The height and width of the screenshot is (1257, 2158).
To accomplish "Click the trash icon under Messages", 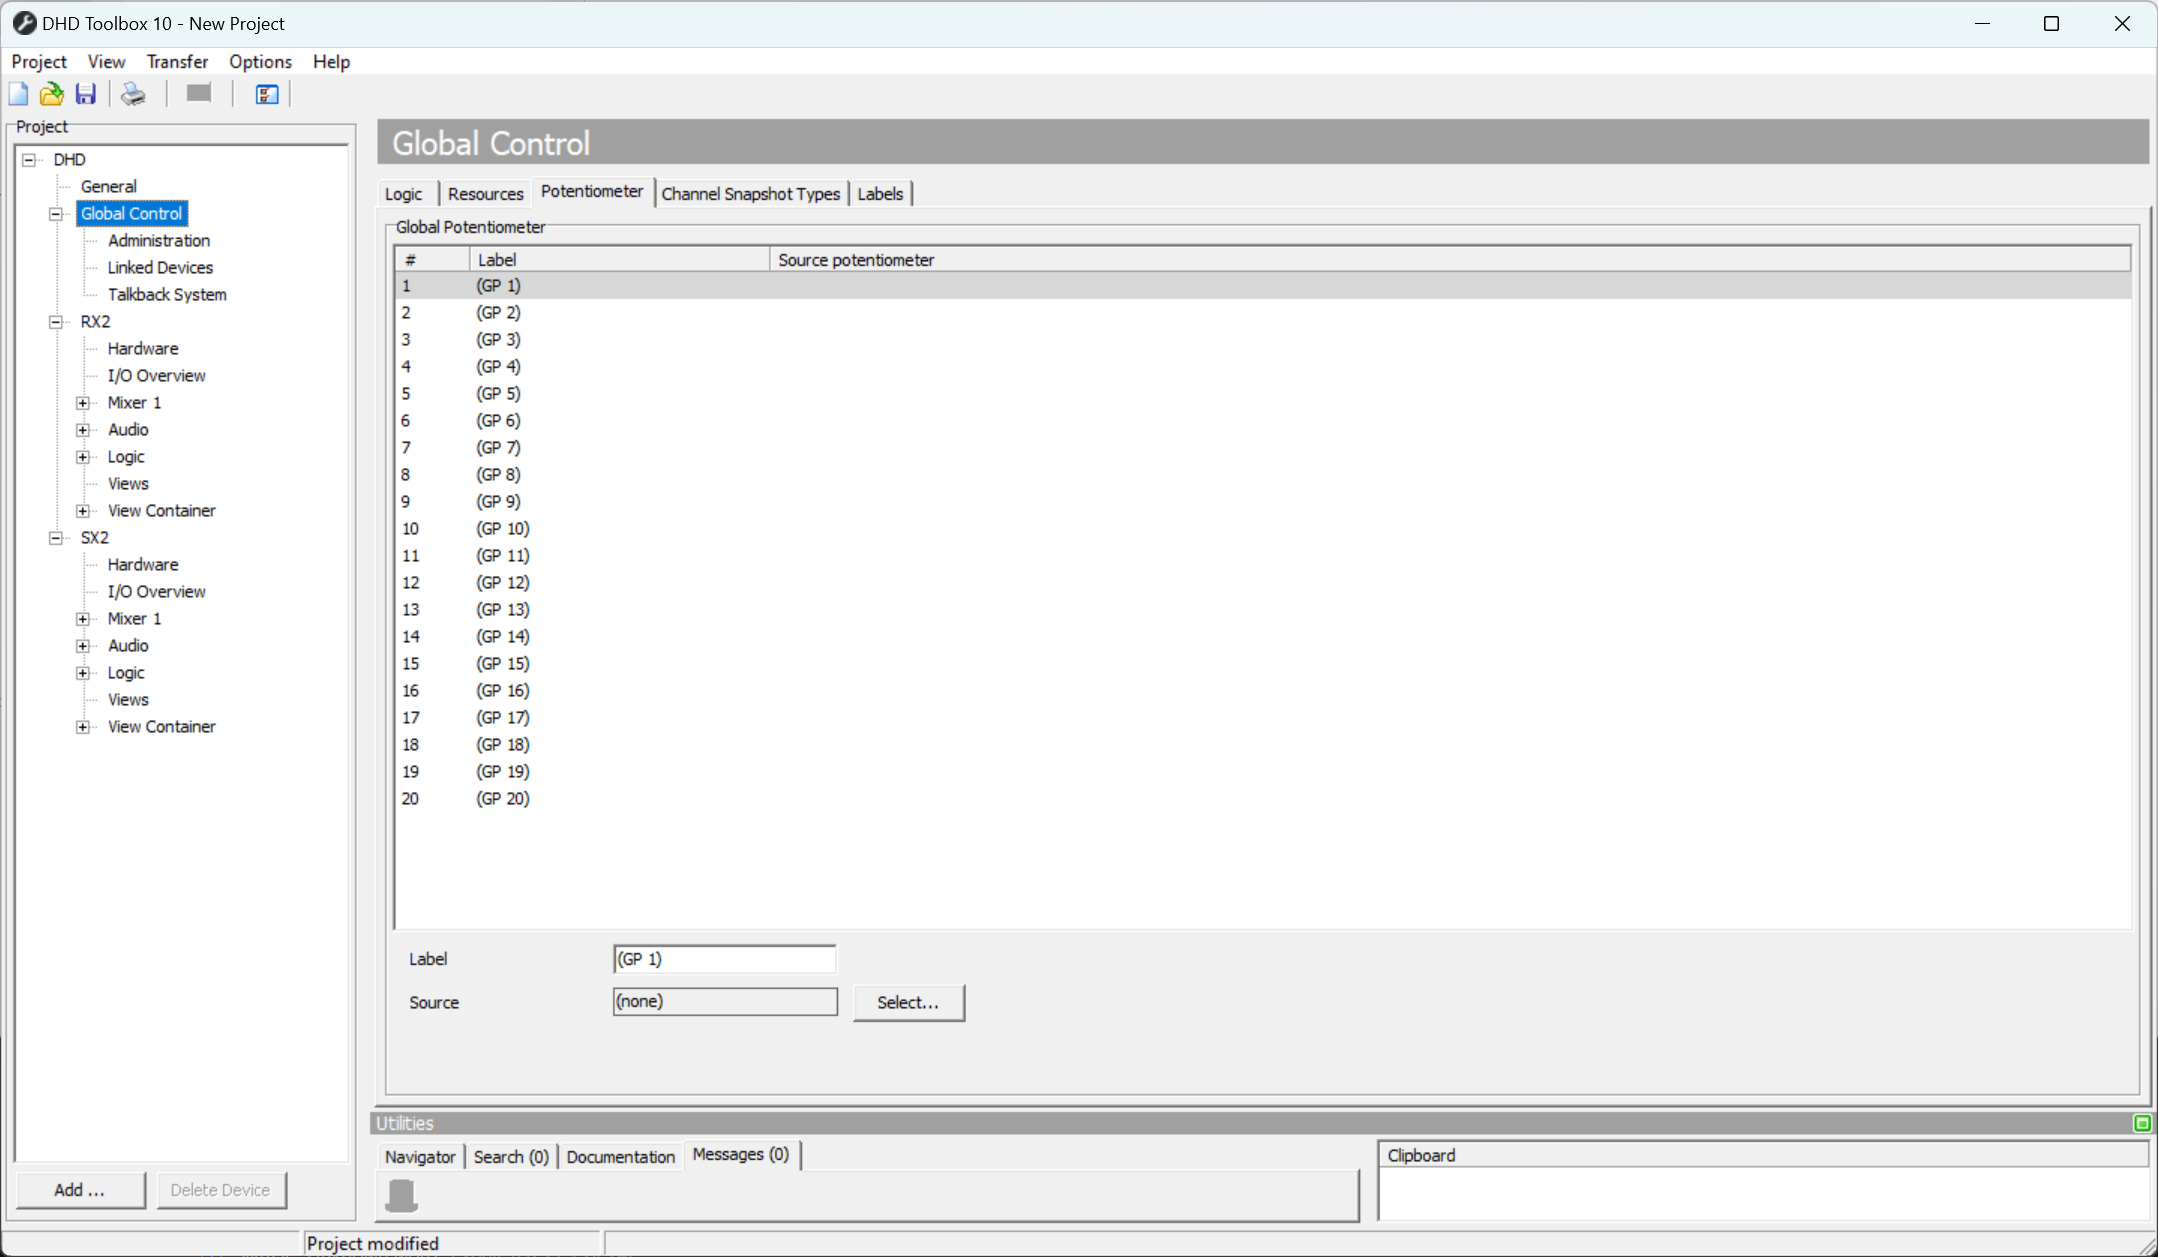I will tap(401, 1195).
